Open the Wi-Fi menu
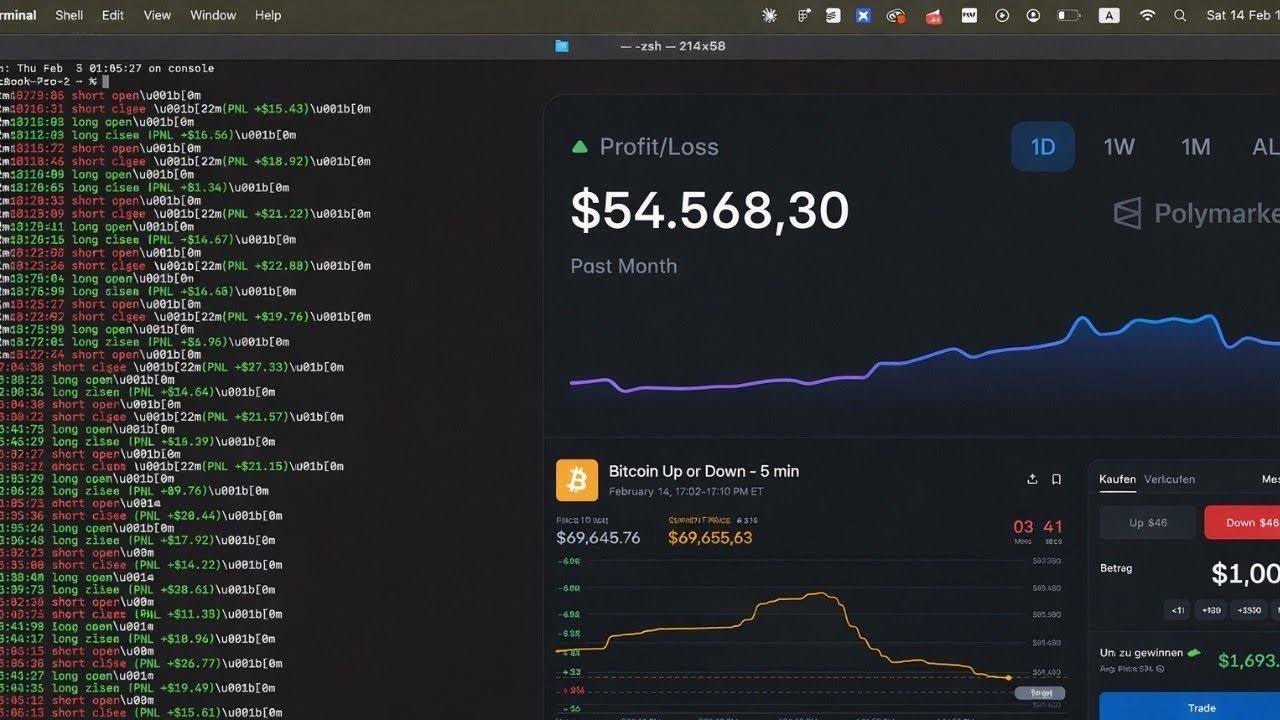 (x=1147, y=15)
